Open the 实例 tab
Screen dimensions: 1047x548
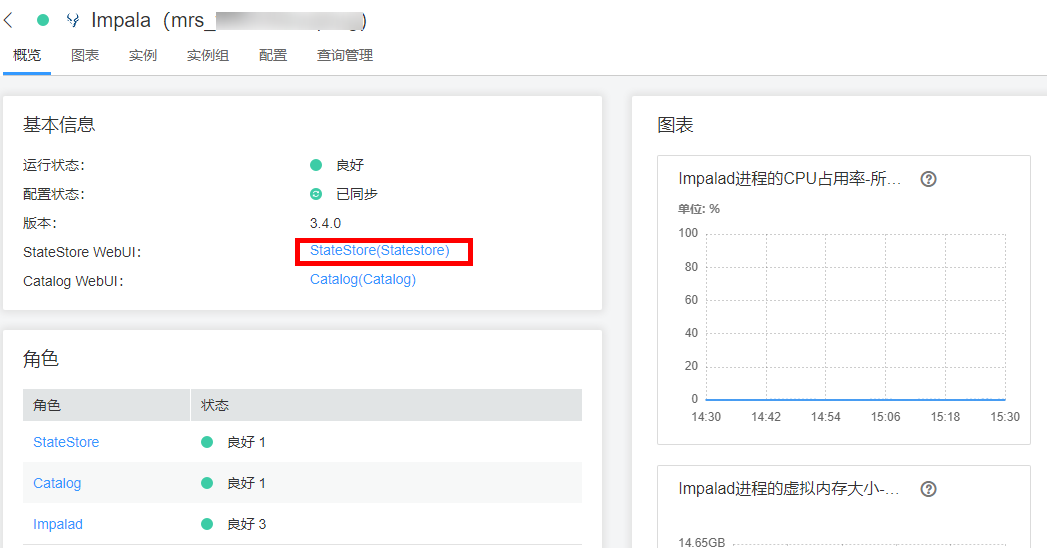143,55
